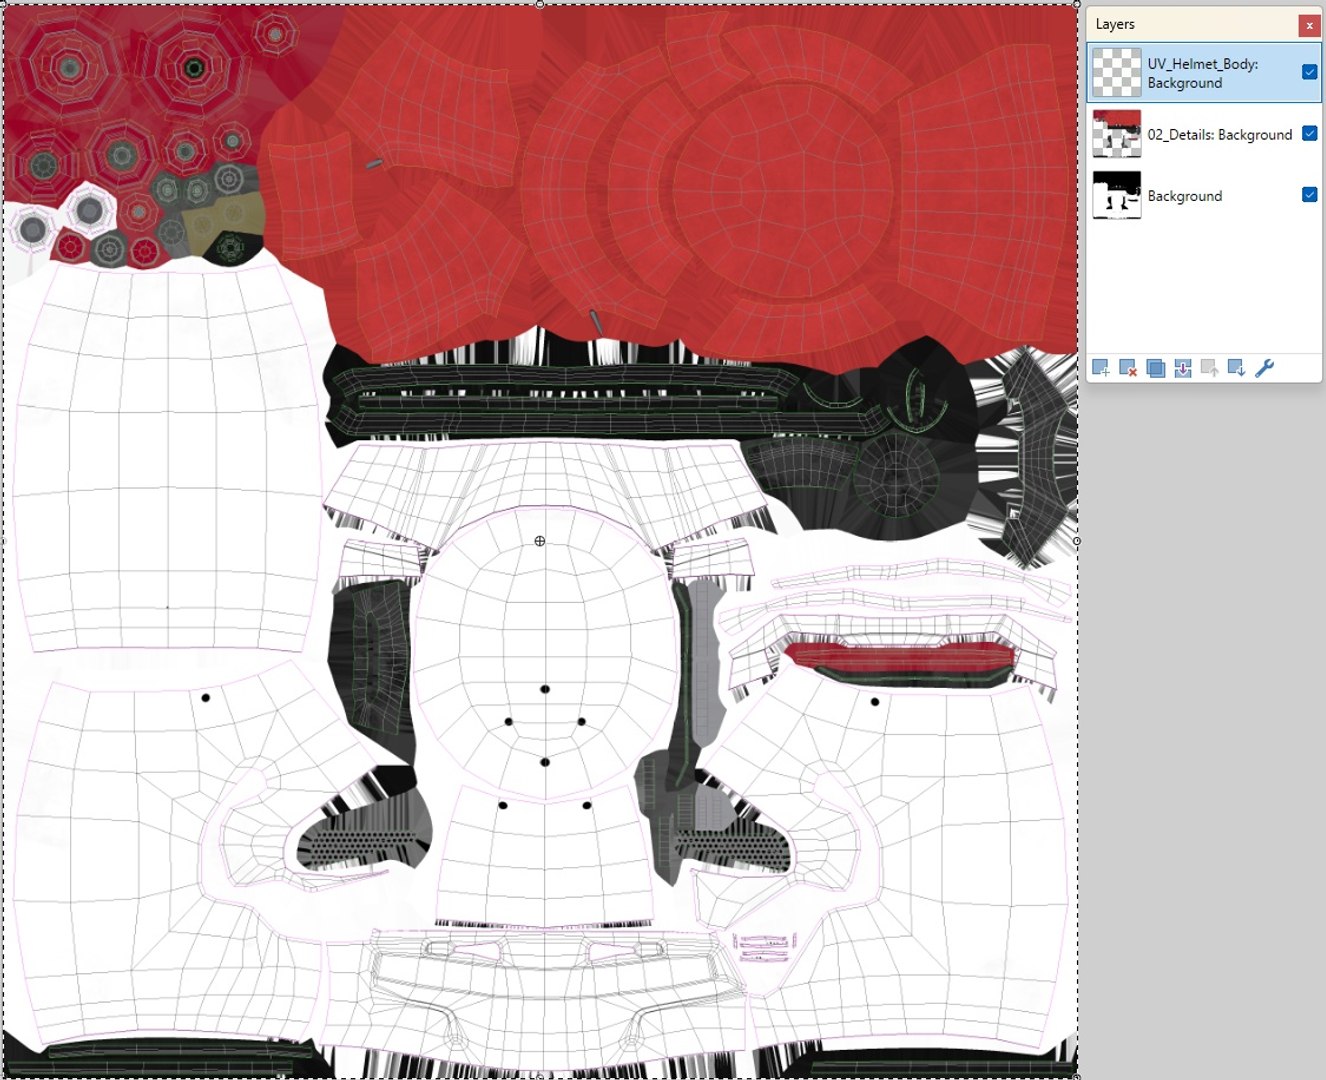
Task: Move layer down icon
Action: 1236,368
